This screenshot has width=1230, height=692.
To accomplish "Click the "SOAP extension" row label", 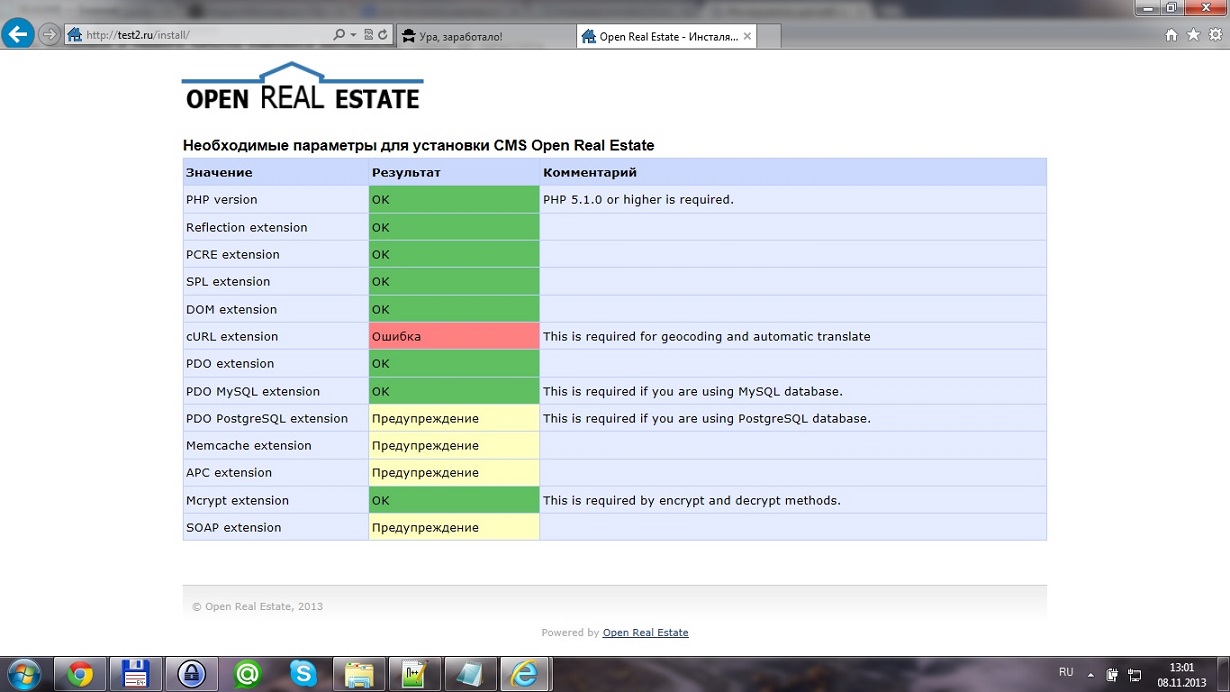I will tap(234, 528).
